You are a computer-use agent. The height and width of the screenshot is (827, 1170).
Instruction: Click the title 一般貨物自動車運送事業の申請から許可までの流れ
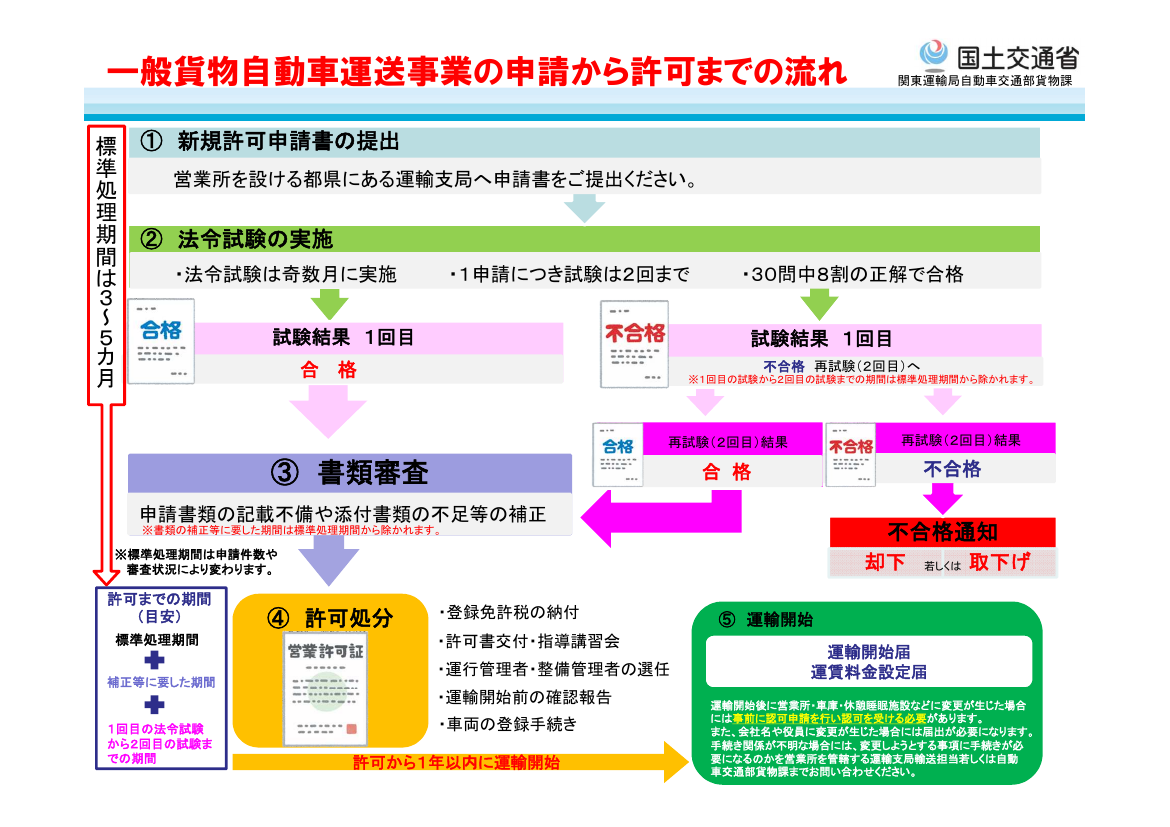477,72
